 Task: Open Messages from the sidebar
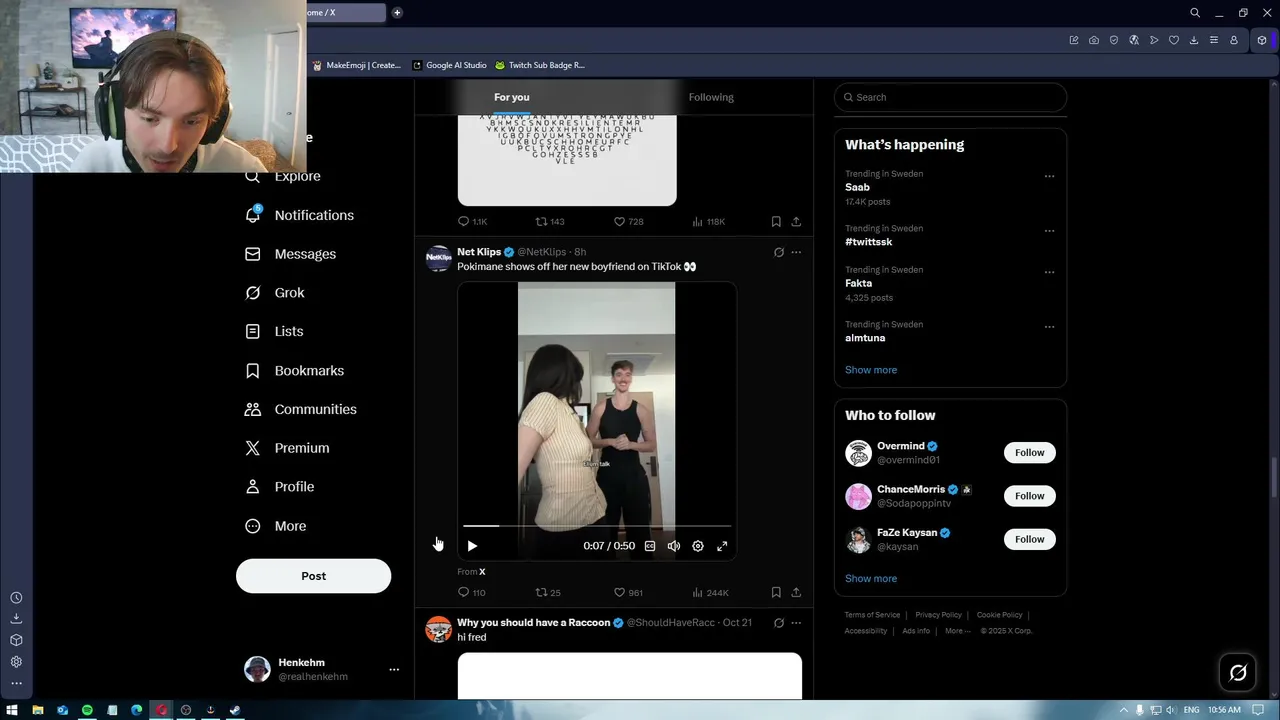coord(290,254)
